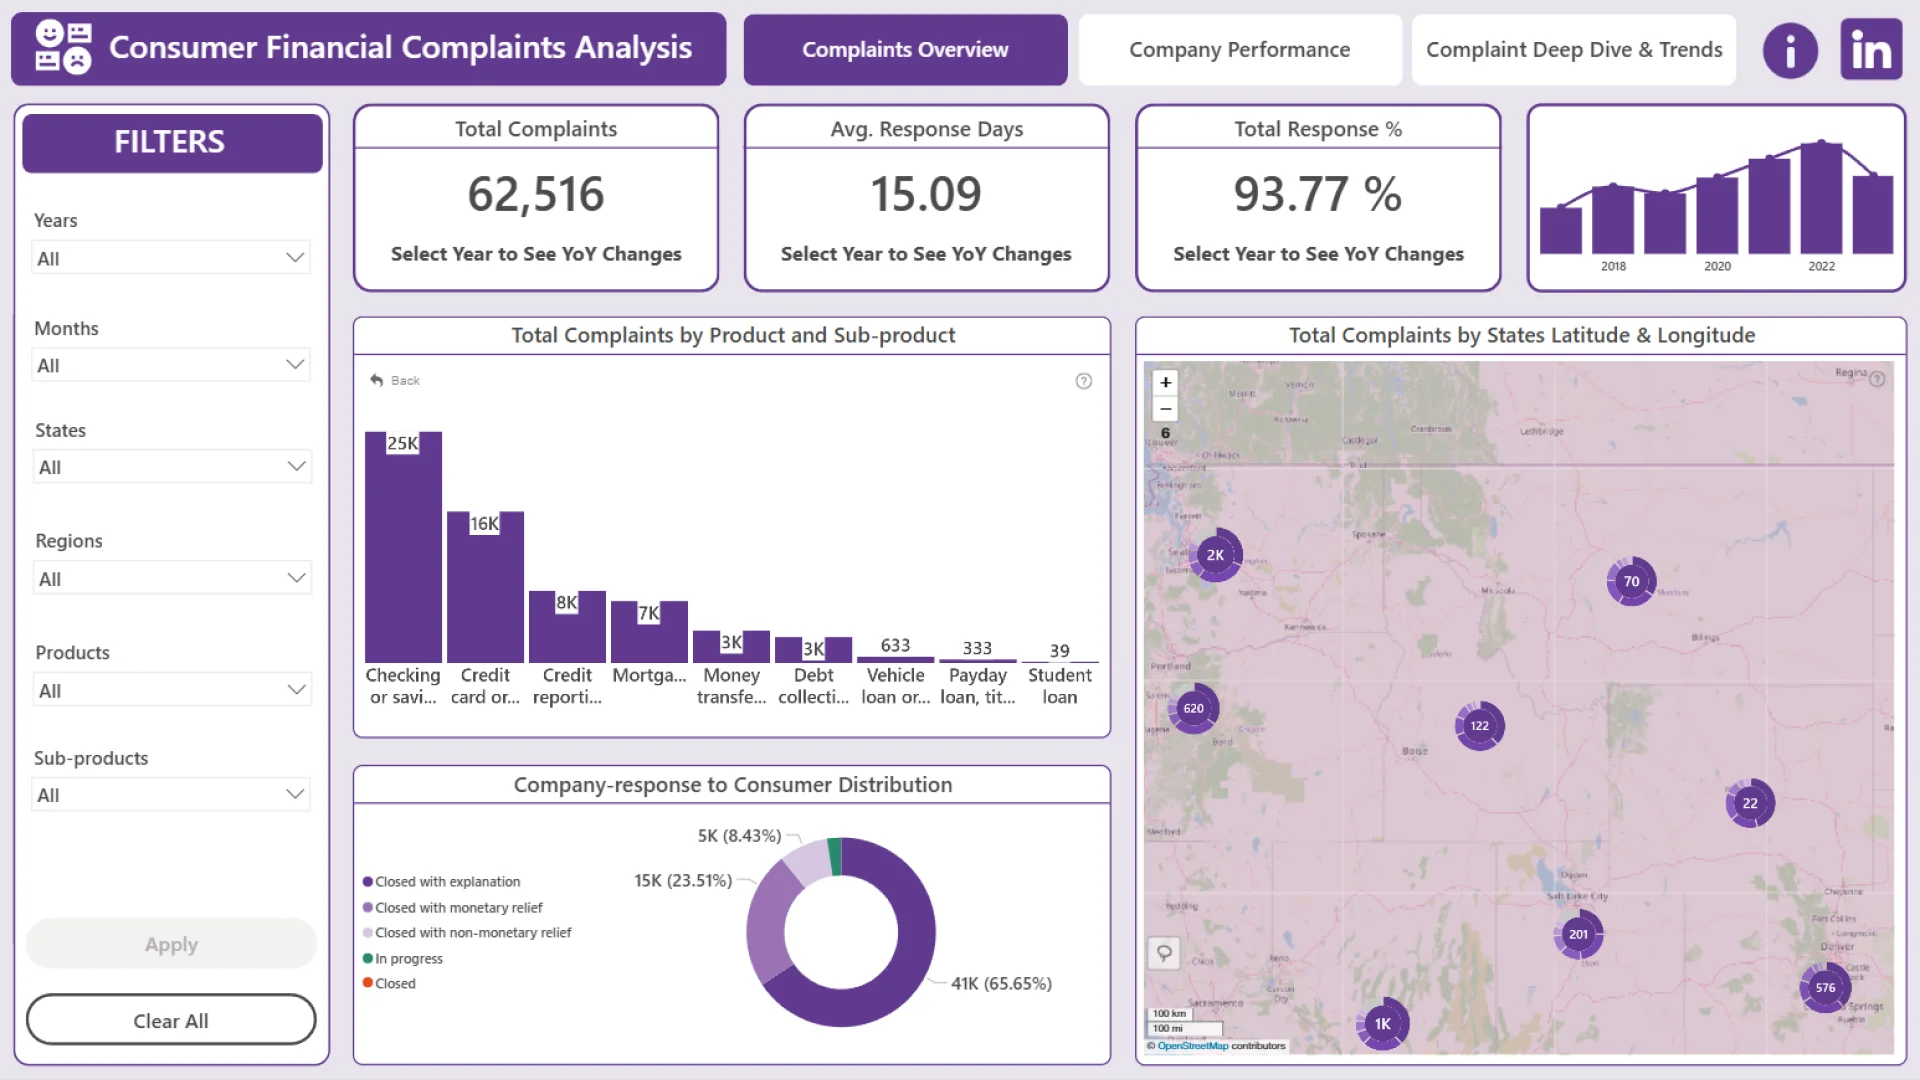The height and width of the screenshot is (1080, 1920).
Task: Switch to Company Performance tab
Action: click(1239, 50)
